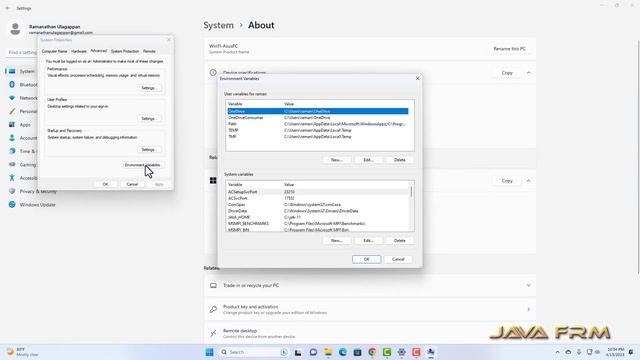Image resolution: width=640 pixels, height=360 pixels.
Task: Click the Rename this PC button
Action: [x=509, y=49]
